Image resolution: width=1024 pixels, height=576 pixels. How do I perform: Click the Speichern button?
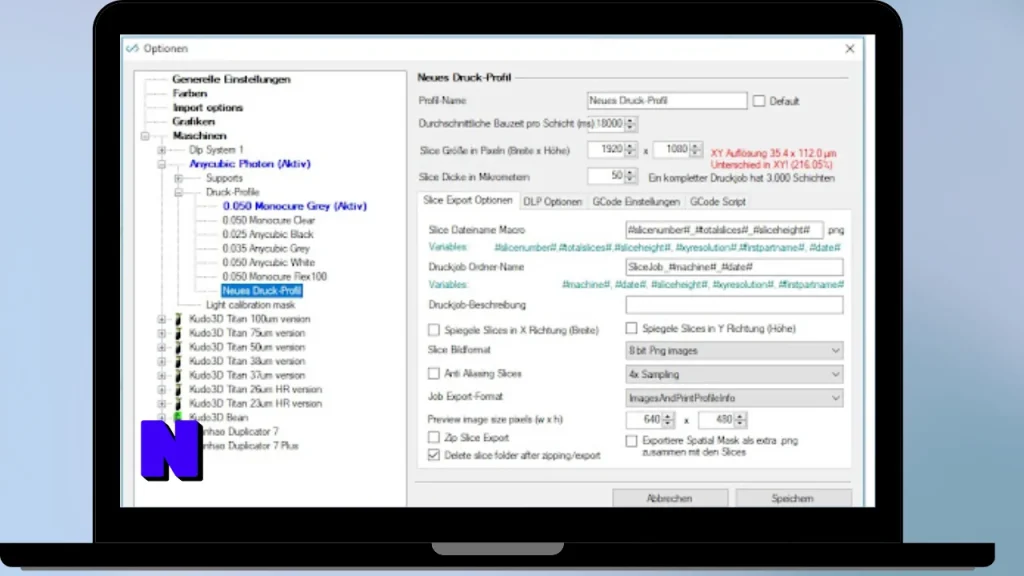coord(793,498)
